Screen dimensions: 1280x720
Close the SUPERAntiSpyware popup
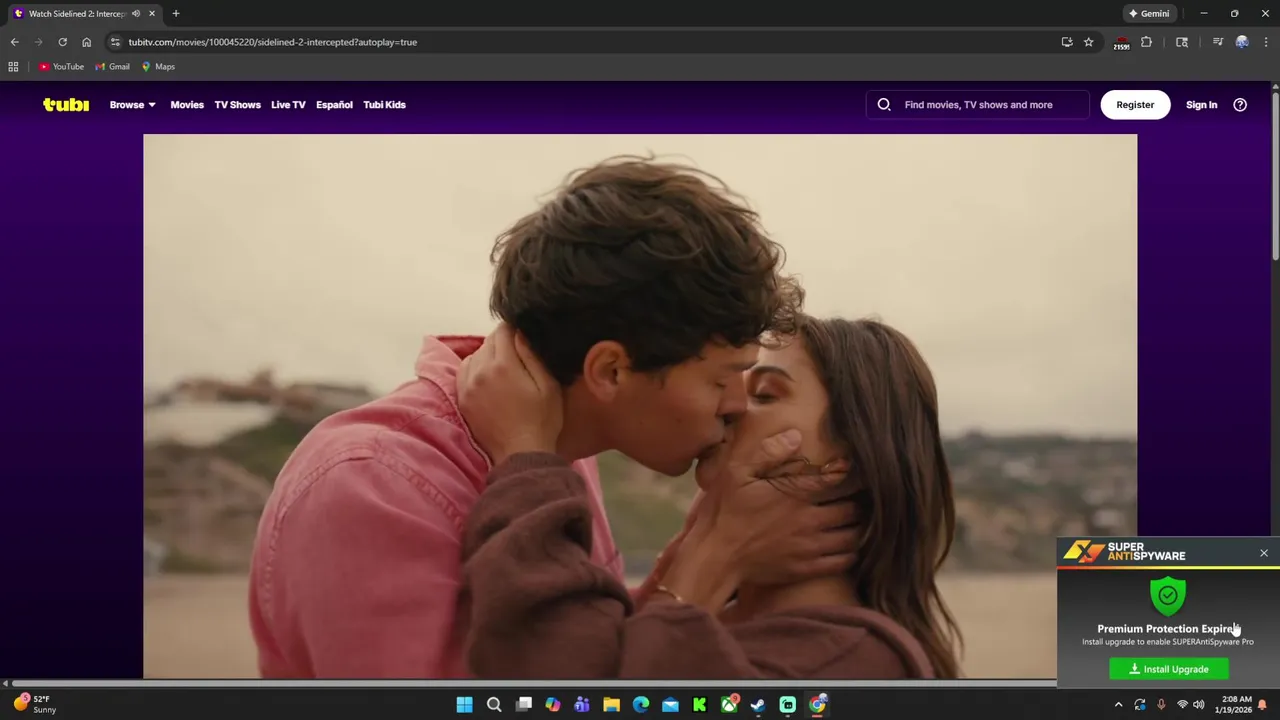(x=1264, y=553)
